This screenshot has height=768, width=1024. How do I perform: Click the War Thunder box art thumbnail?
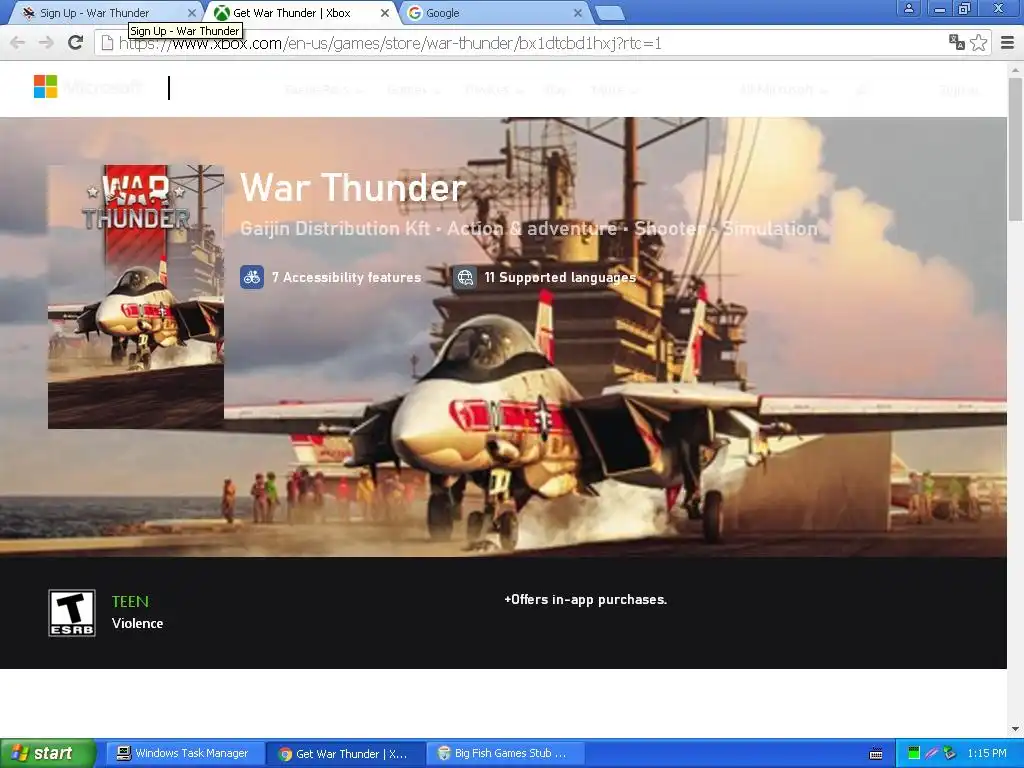click(136, 296)
